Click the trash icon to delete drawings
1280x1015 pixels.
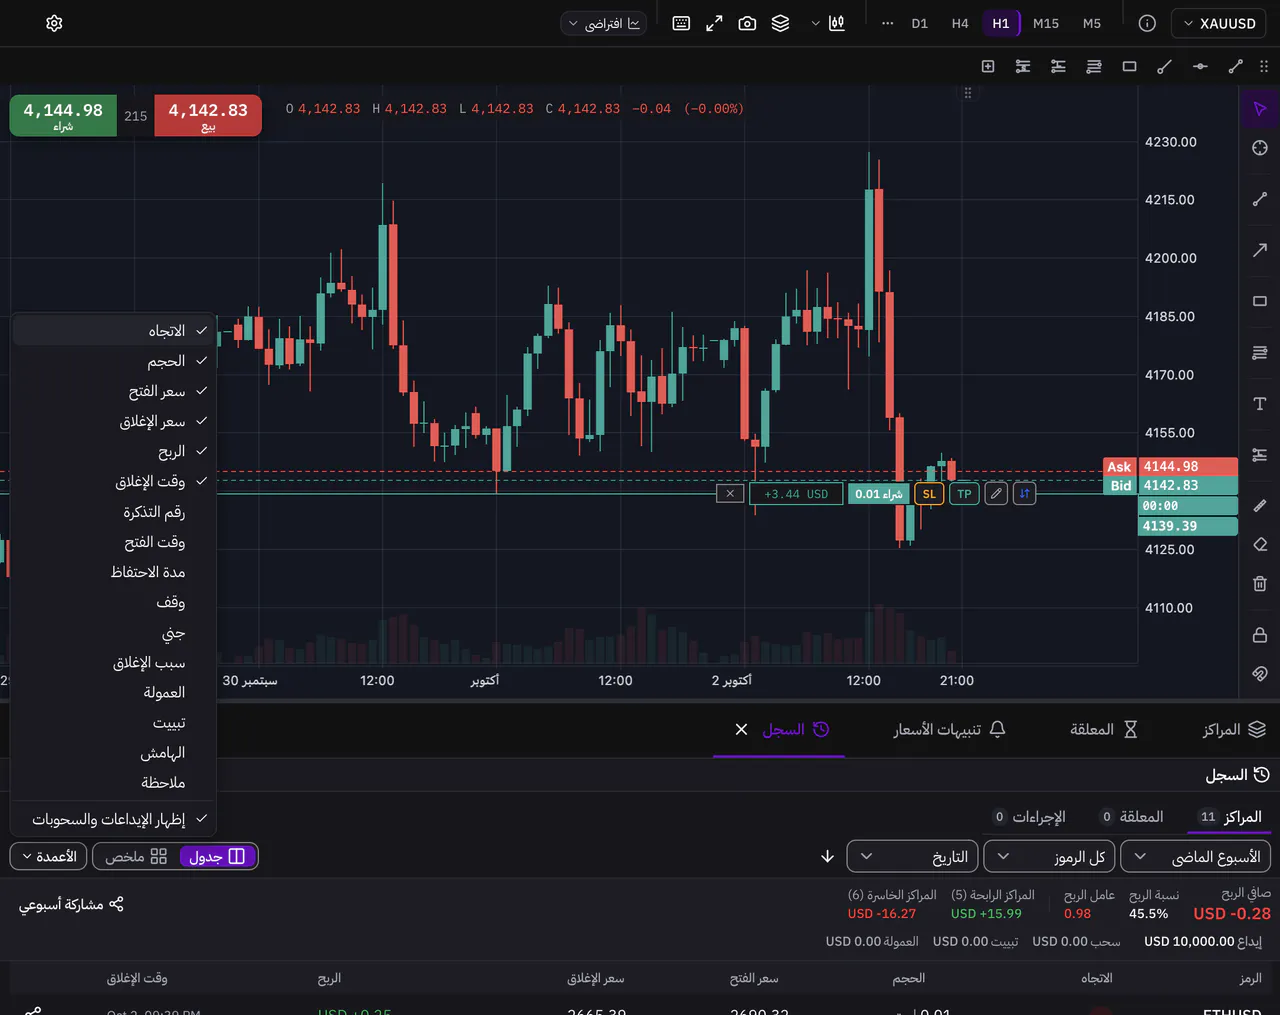(1260, 583)
